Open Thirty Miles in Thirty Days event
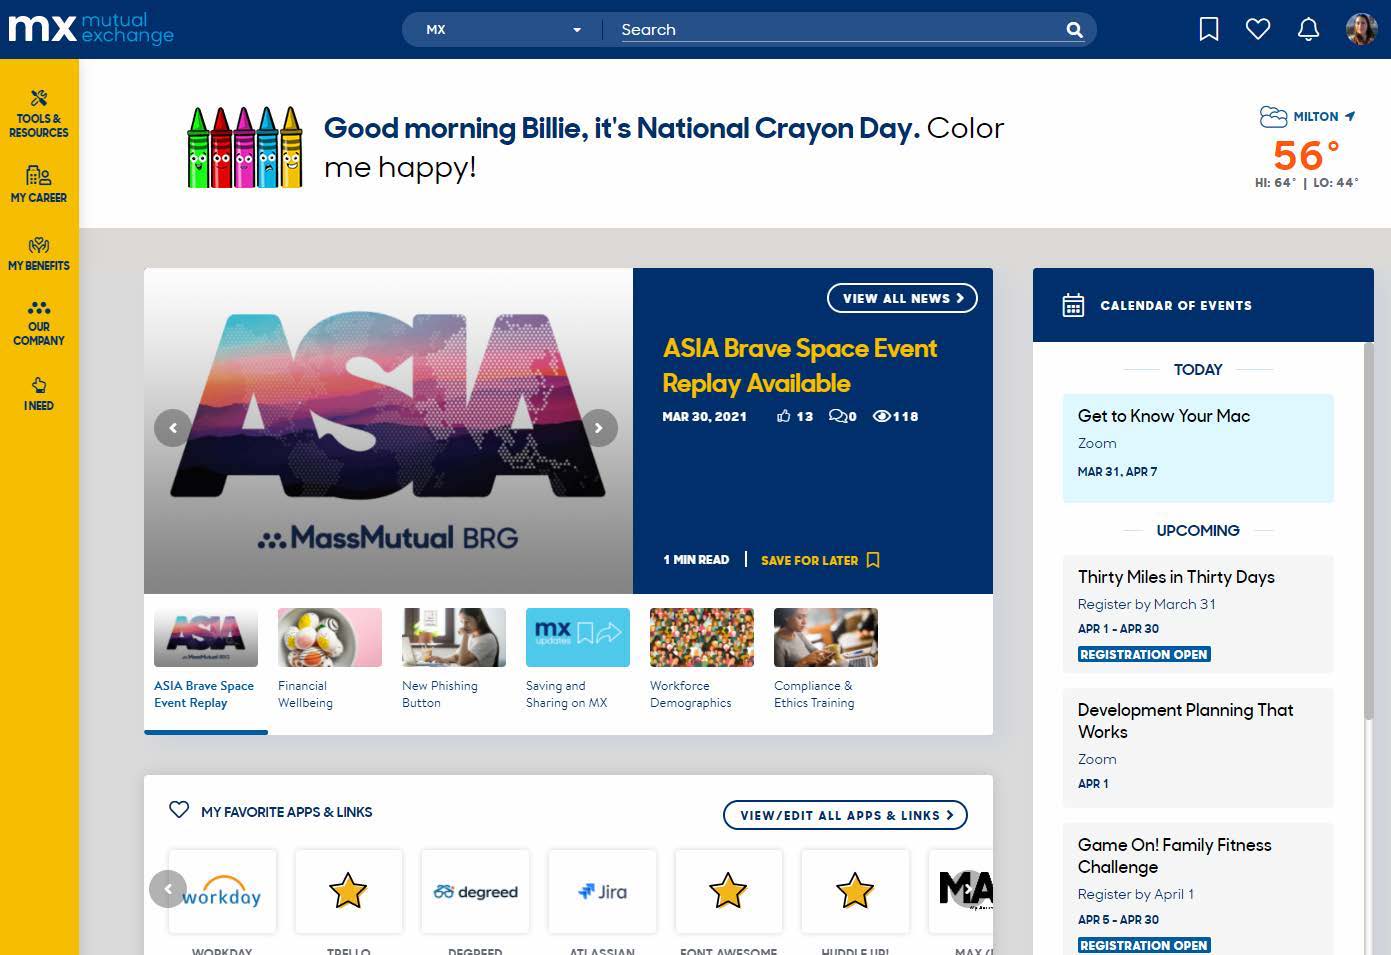1391x955 pixels. (x=1198, y=614)
